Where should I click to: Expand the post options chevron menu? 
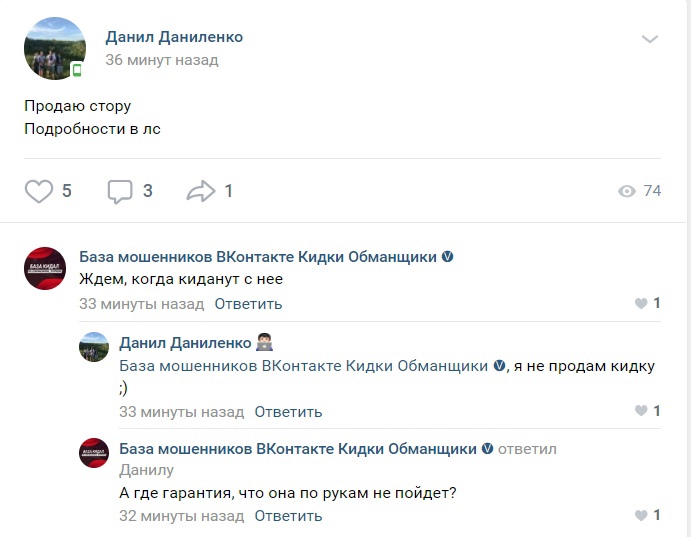(x=650, y=39)
